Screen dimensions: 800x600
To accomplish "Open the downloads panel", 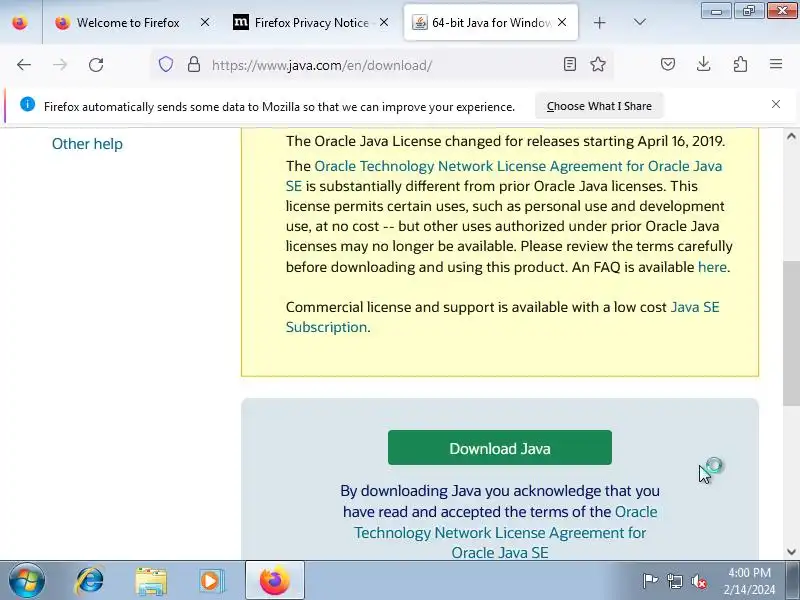I will click(x=704, y=64).
